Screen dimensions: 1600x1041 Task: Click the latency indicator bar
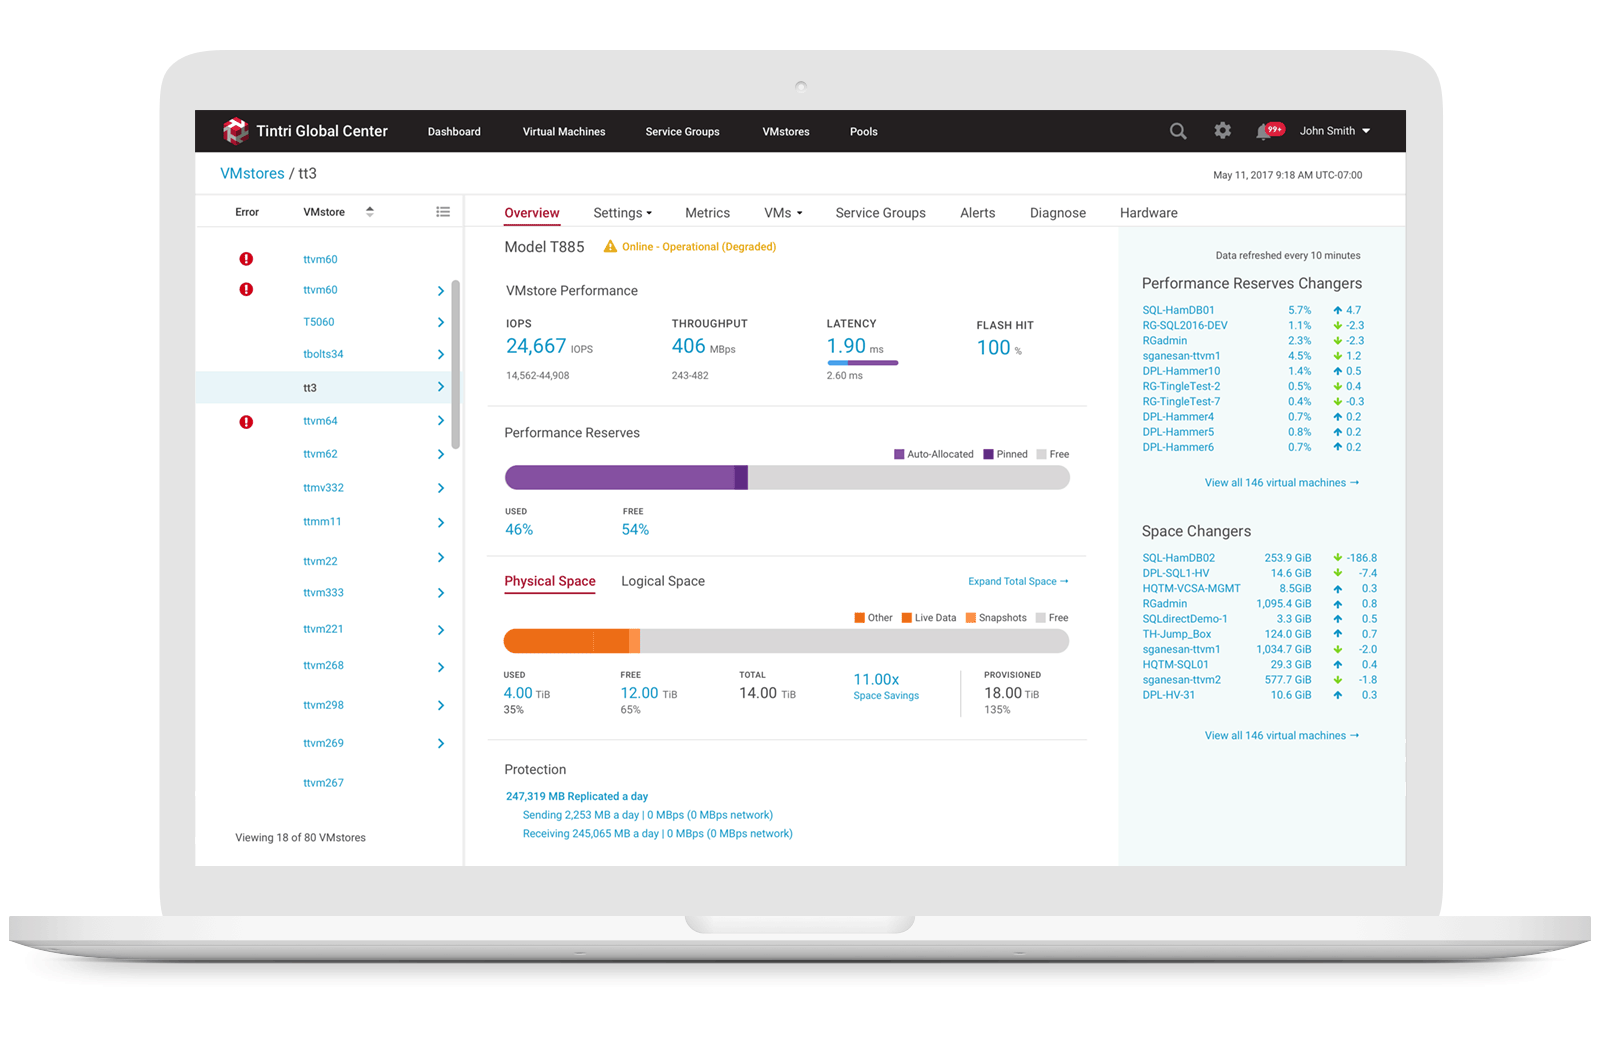click(x=862, y=363)
